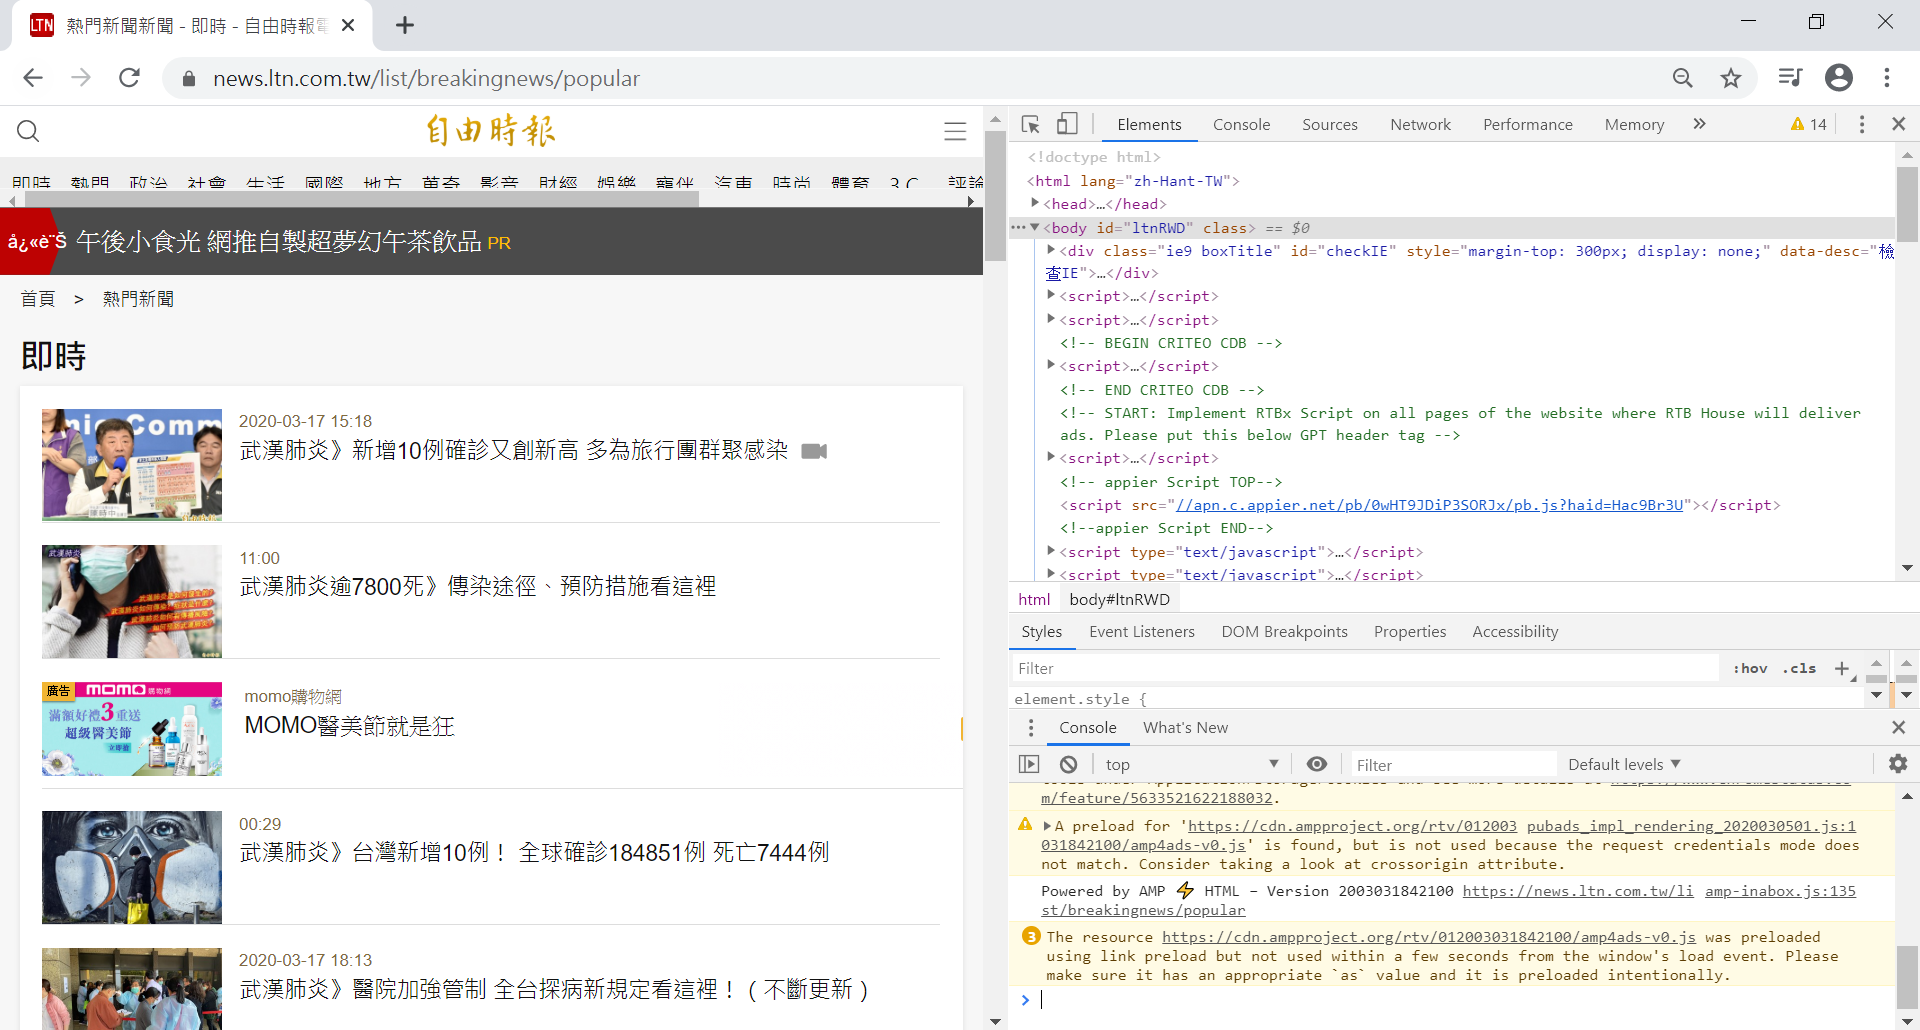Close the console drawer

pyautogui.click(x=1898, y=728)
